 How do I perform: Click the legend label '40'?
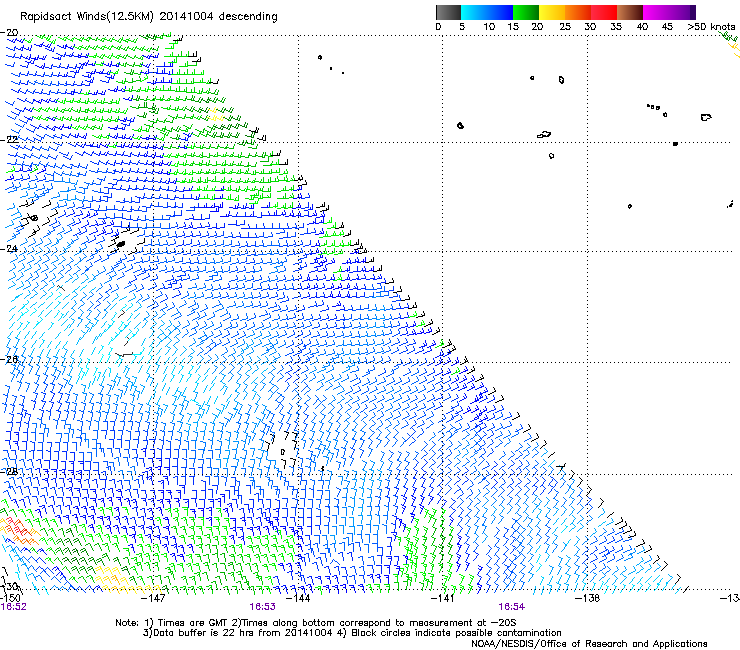642,27
